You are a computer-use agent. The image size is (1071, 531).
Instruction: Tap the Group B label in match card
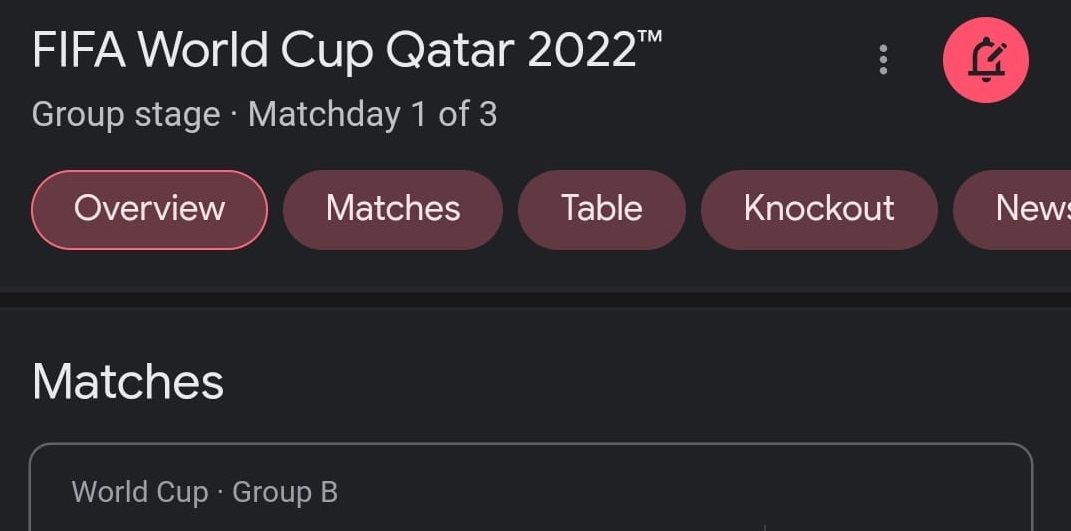point(285,492)
